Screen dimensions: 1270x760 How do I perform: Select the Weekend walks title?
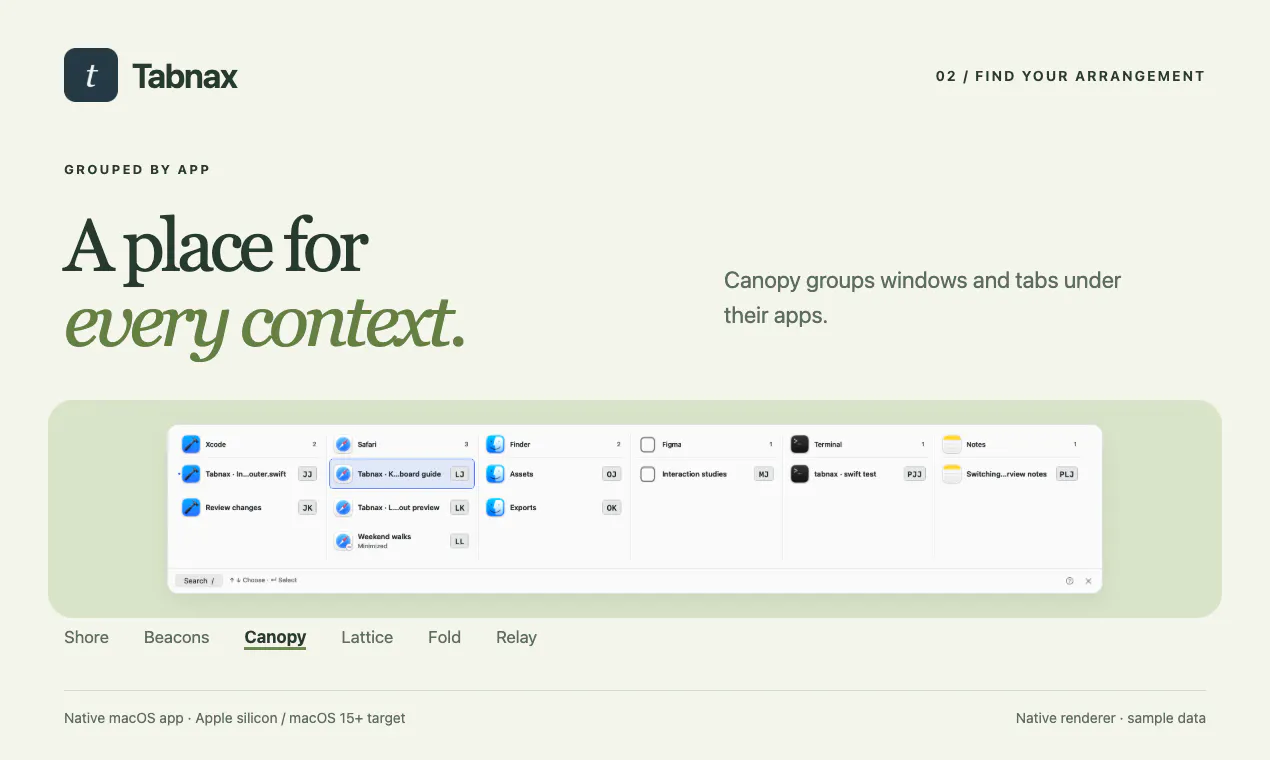click(384, 537)
